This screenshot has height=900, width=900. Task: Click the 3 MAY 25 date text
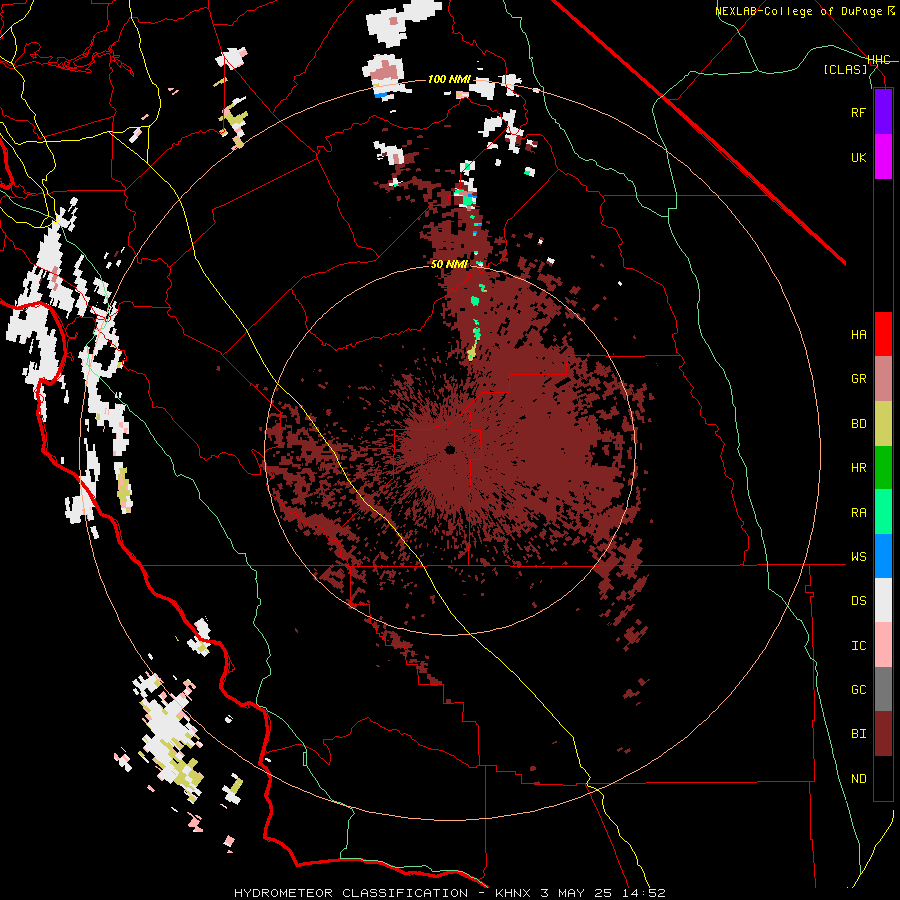576,893
